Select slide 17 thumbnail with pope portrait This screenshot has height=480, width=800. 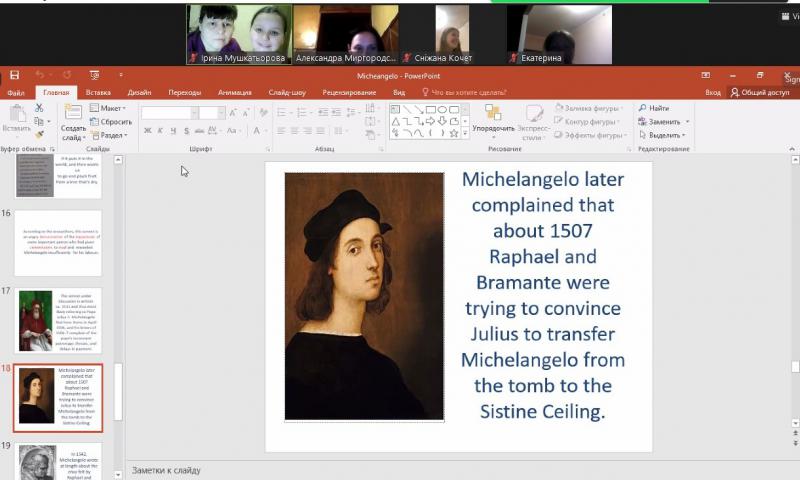(58, 320)
